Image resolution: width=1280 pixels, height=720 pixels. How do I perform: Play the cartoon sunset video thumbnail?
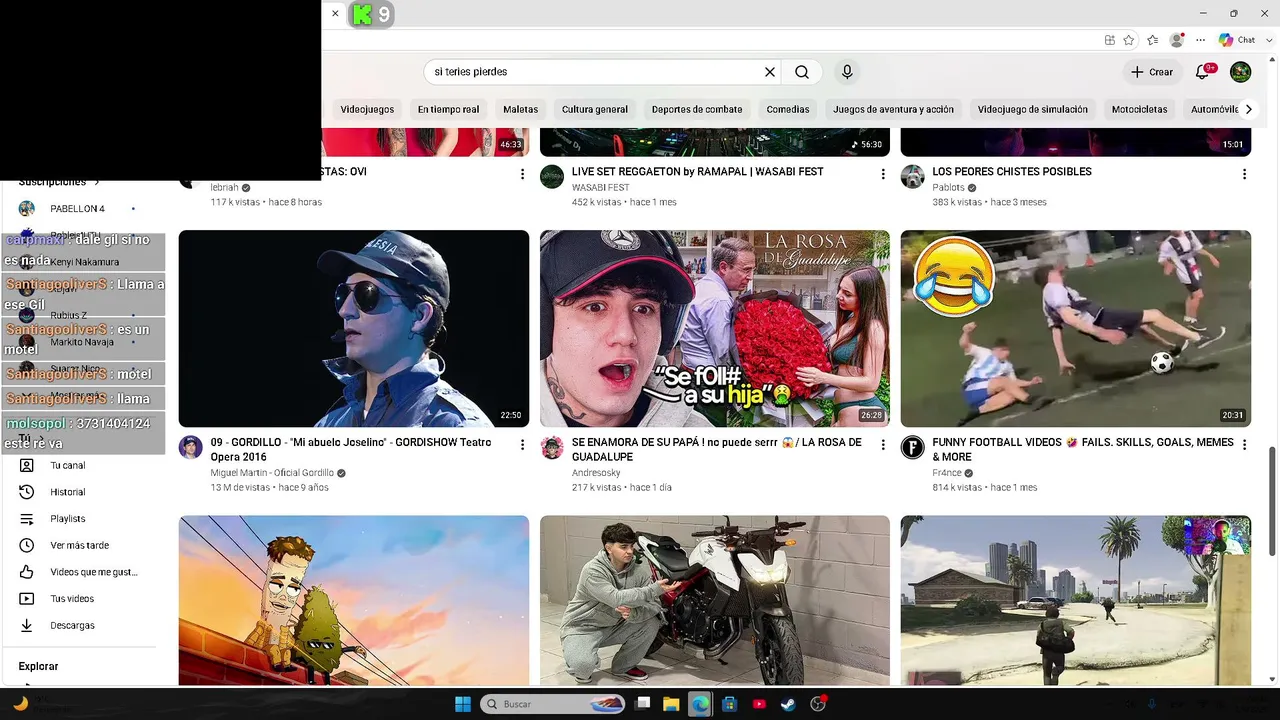[x=354, y=600]
